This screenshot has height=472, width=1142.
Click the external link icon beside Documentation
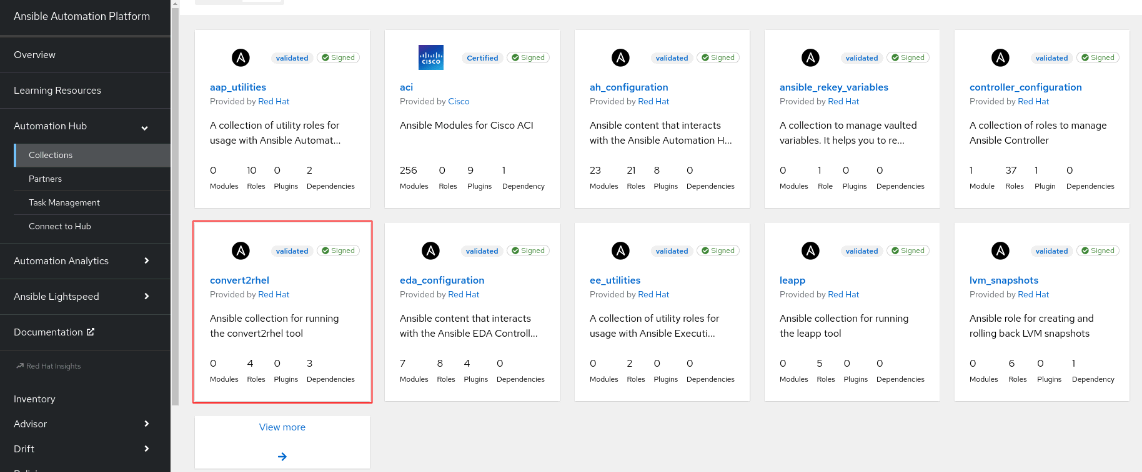pos(91,332)
